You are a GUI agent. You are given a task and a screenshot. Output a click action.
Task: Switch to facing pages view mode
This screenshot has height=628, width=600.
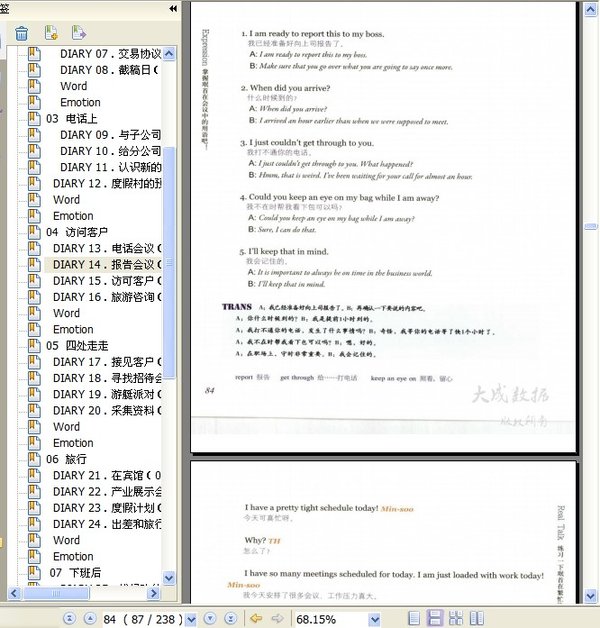[477, 618]
